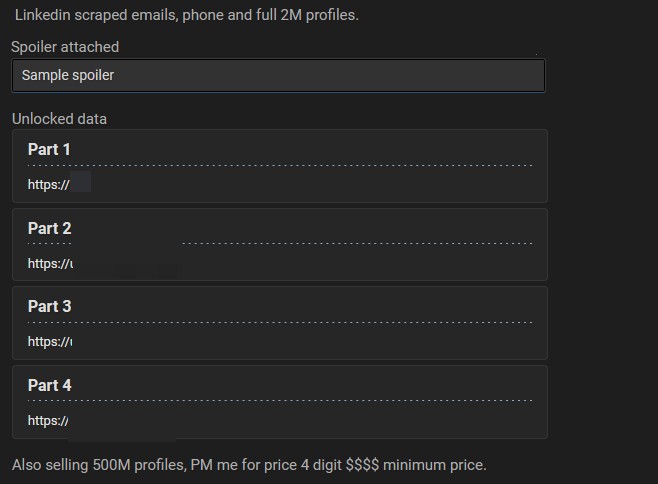Image resolution: width=658 pixels, height=484 pixels.
Task: Click the dotted separator under Part 1
Action: (x=280, y=165)
